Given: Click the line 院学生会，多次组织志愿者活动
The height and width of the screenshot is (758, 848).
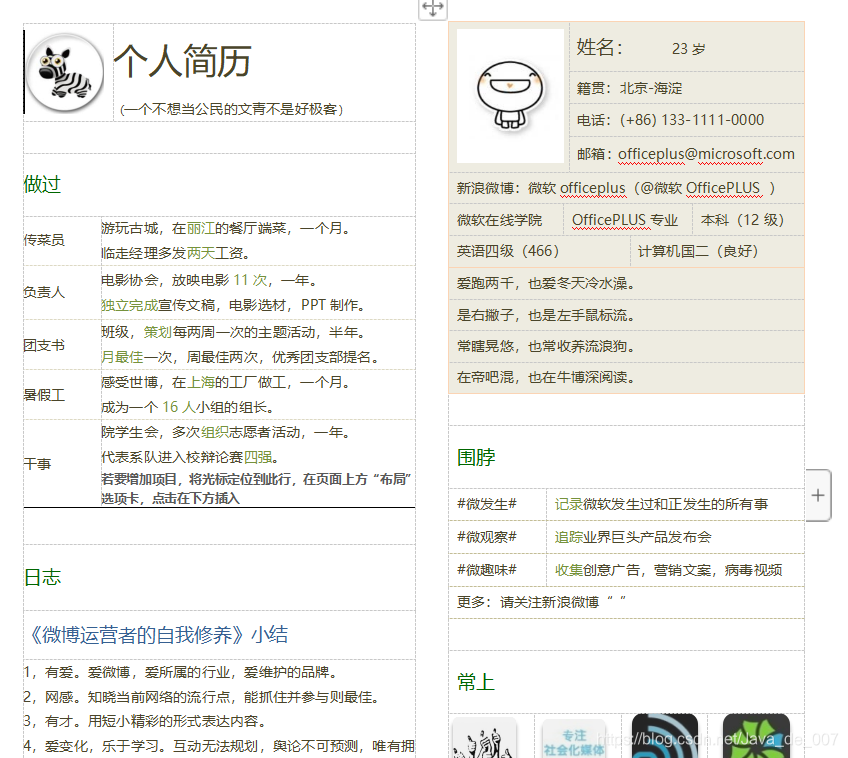Looking at the screenshot, I should click(225, 432).
